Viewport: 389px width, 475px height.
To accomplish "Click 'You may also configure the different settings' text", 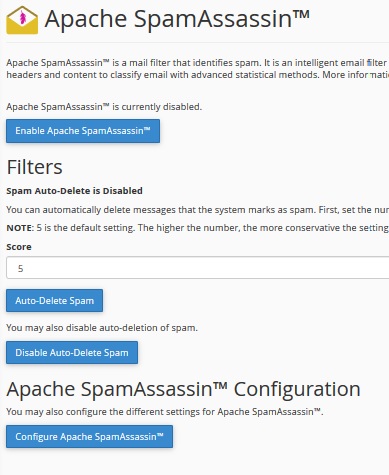I will point(165,412).
